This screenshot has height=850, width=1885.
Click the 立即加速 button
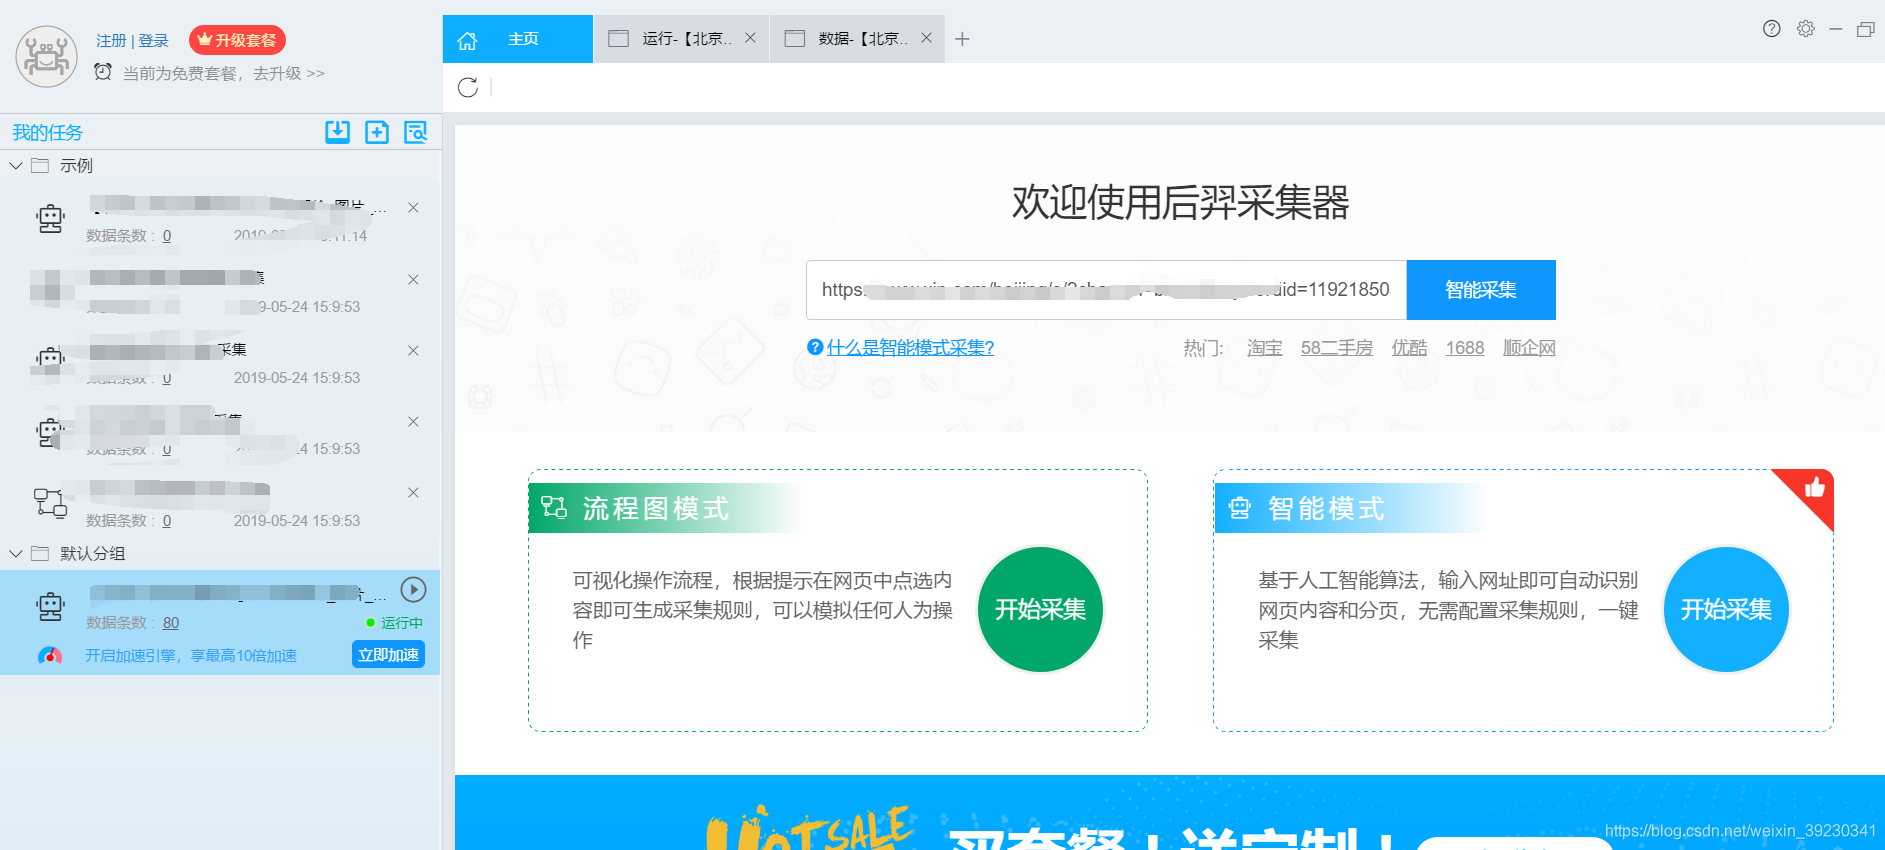click(388, 655)
